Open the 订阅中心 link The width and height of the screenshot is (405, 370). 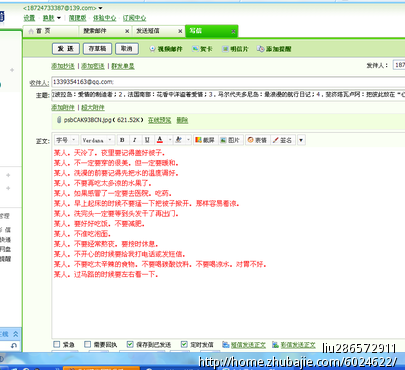coord(134,18)
